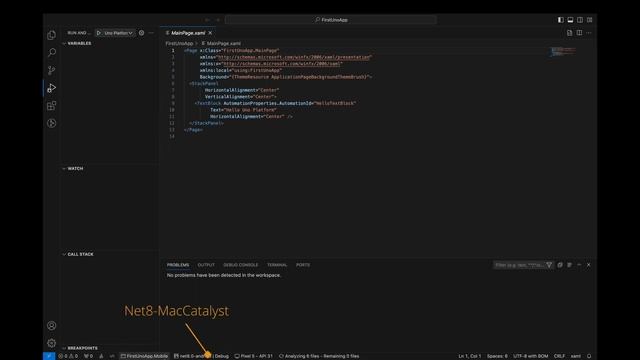Click Debug configuration in status bar
The width and height of the screenshot is (640, 360).
coord(222,356)
